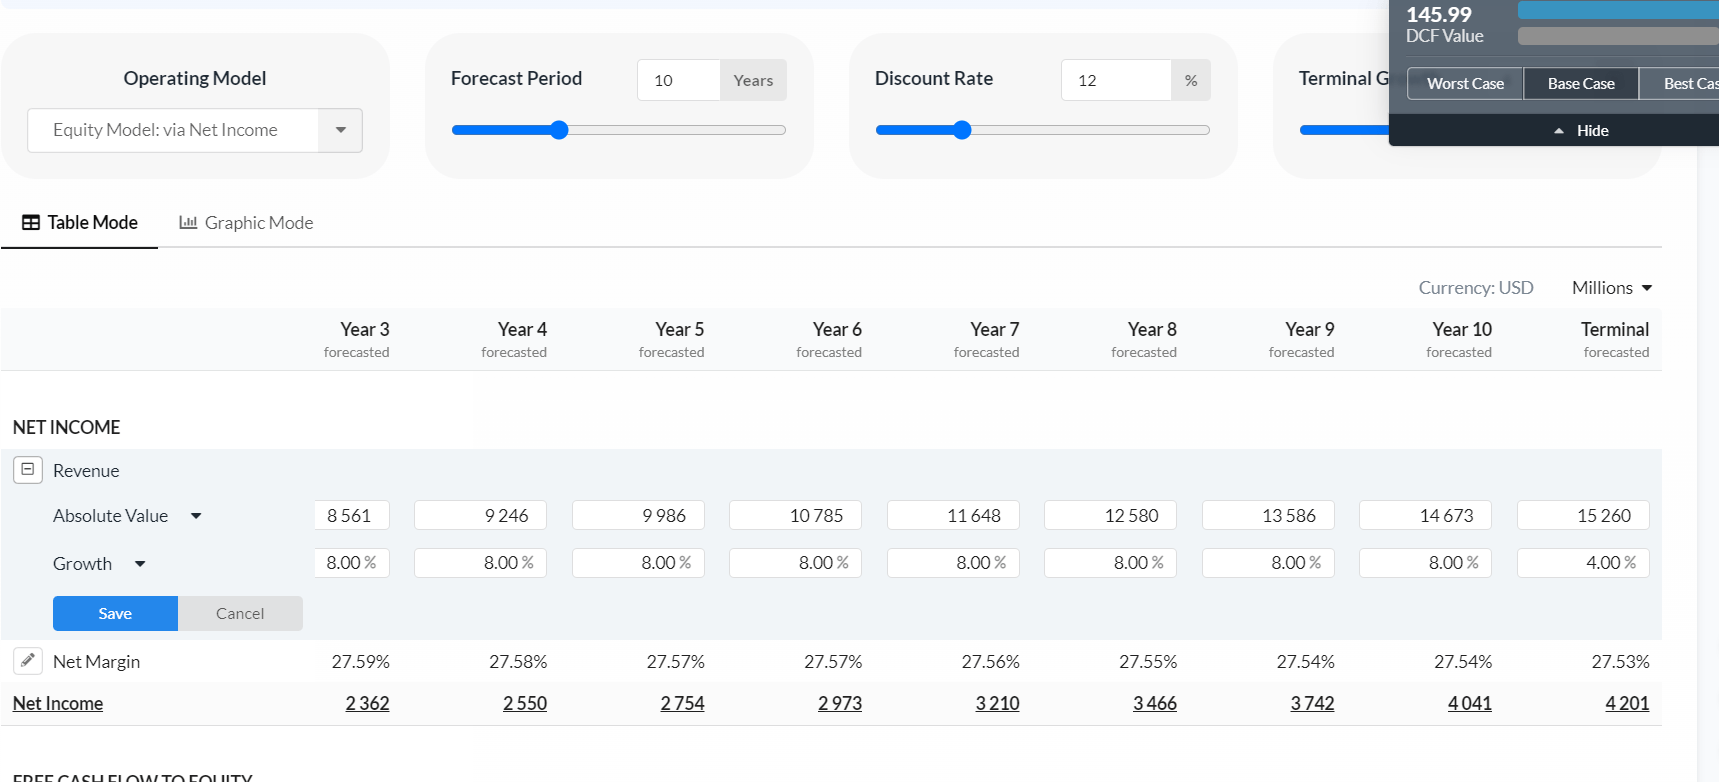Viewport: 1719px width, 782px height.
Task: Open the Growth row dropdown arrow
Action: tap(140, 564)
